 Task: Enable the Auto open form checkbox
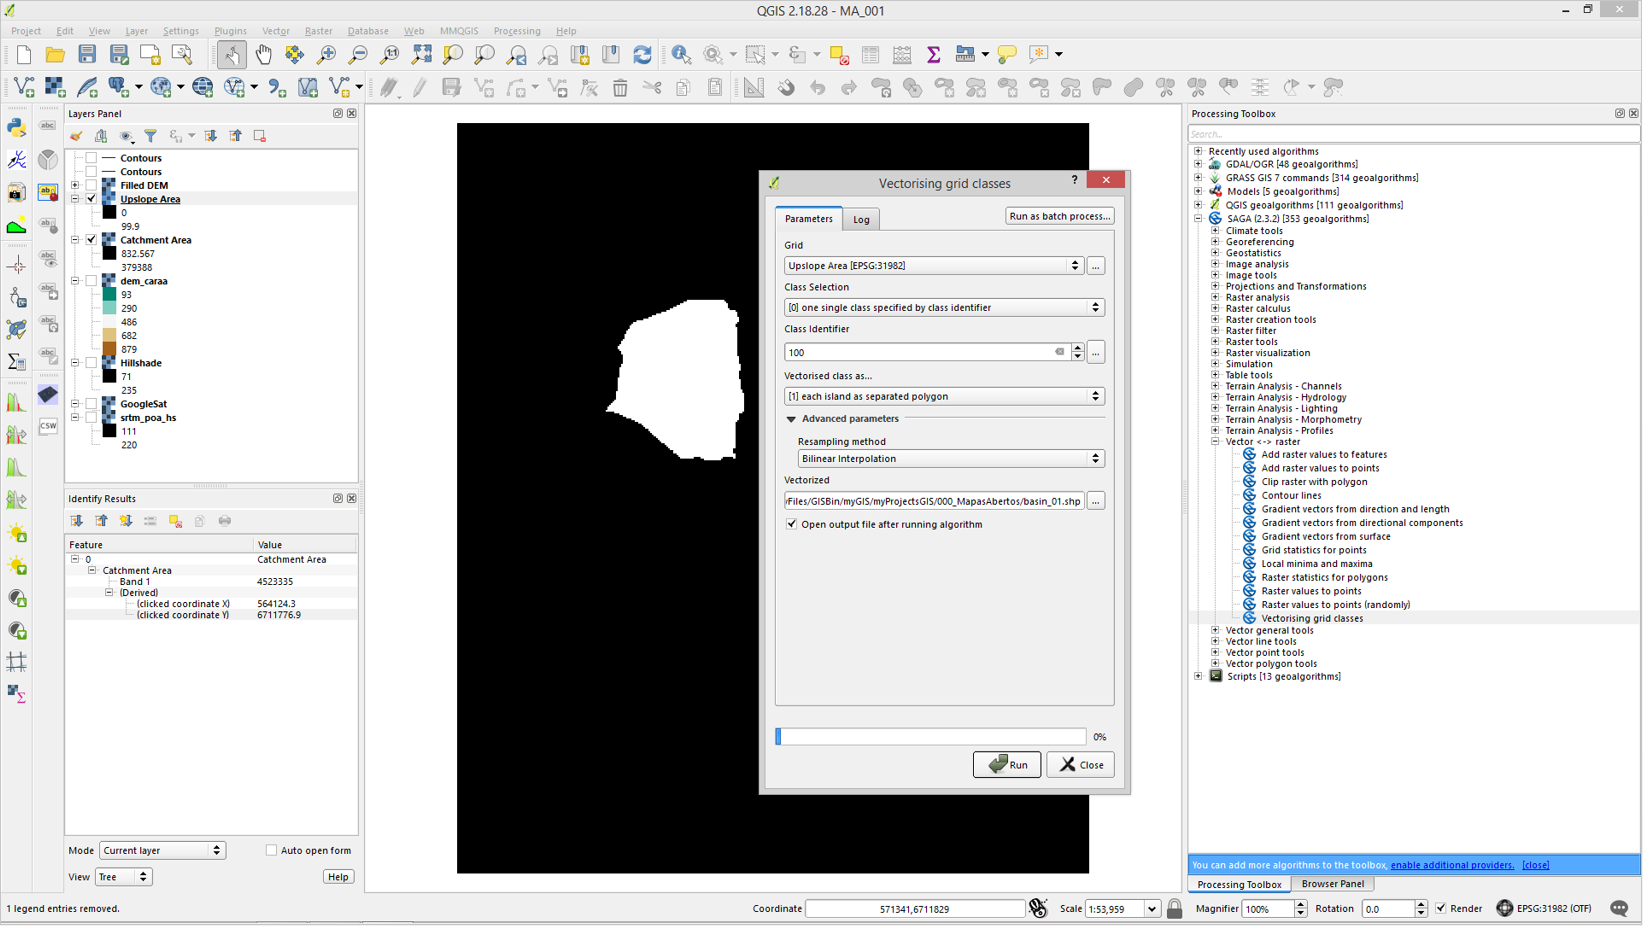click(x=271, y=850)
